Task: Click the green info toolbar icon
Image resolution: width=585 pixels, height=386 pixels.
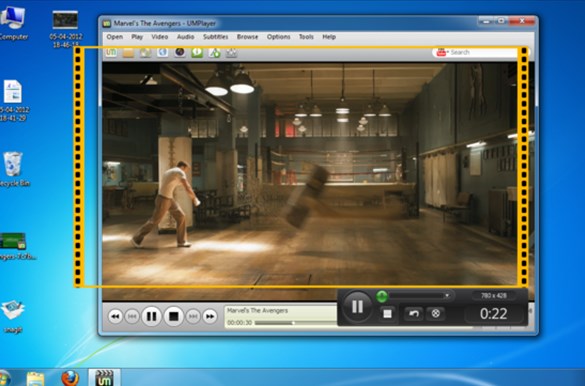Action: click(x=197, y=53)
